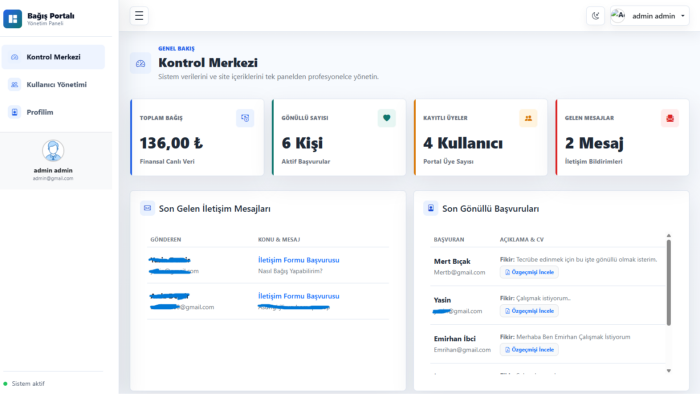Click the Finansal Canlı Veri caption
This screenshot has width=700, height=394.
coord(167,162)
